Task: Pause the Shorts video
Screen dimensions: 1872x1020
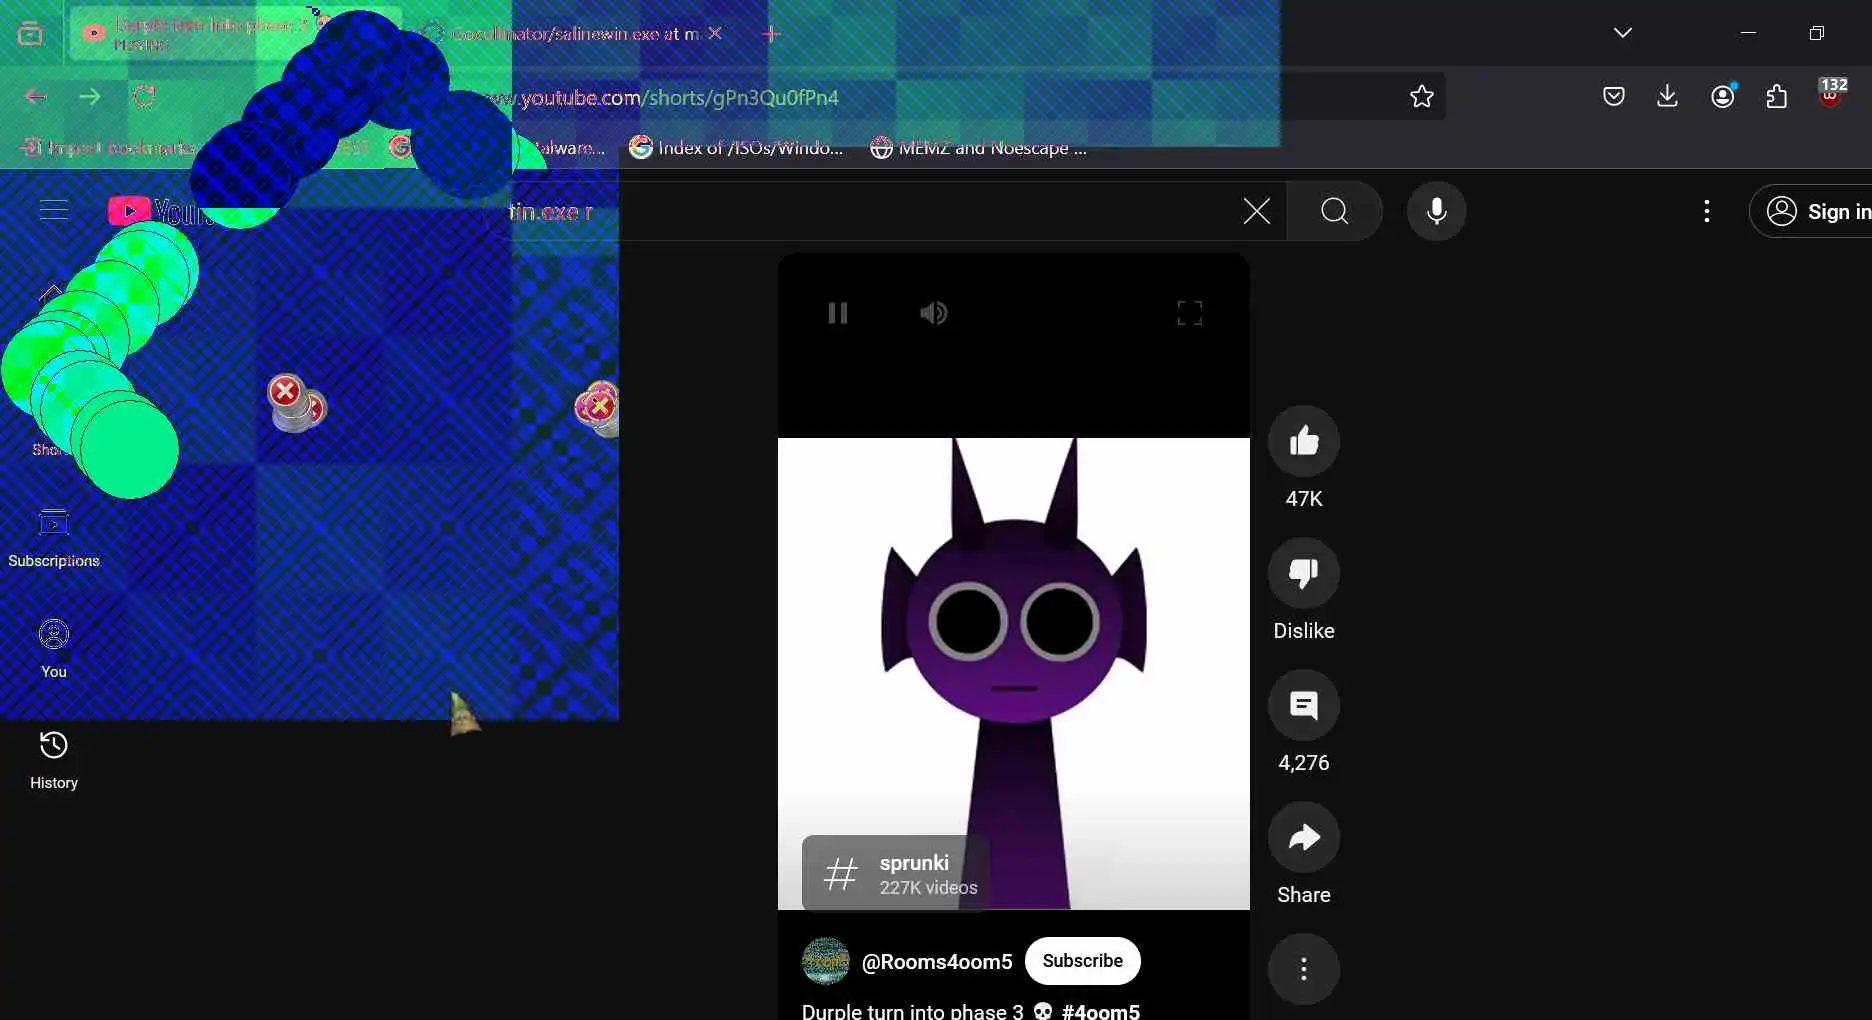Action: 838,313
